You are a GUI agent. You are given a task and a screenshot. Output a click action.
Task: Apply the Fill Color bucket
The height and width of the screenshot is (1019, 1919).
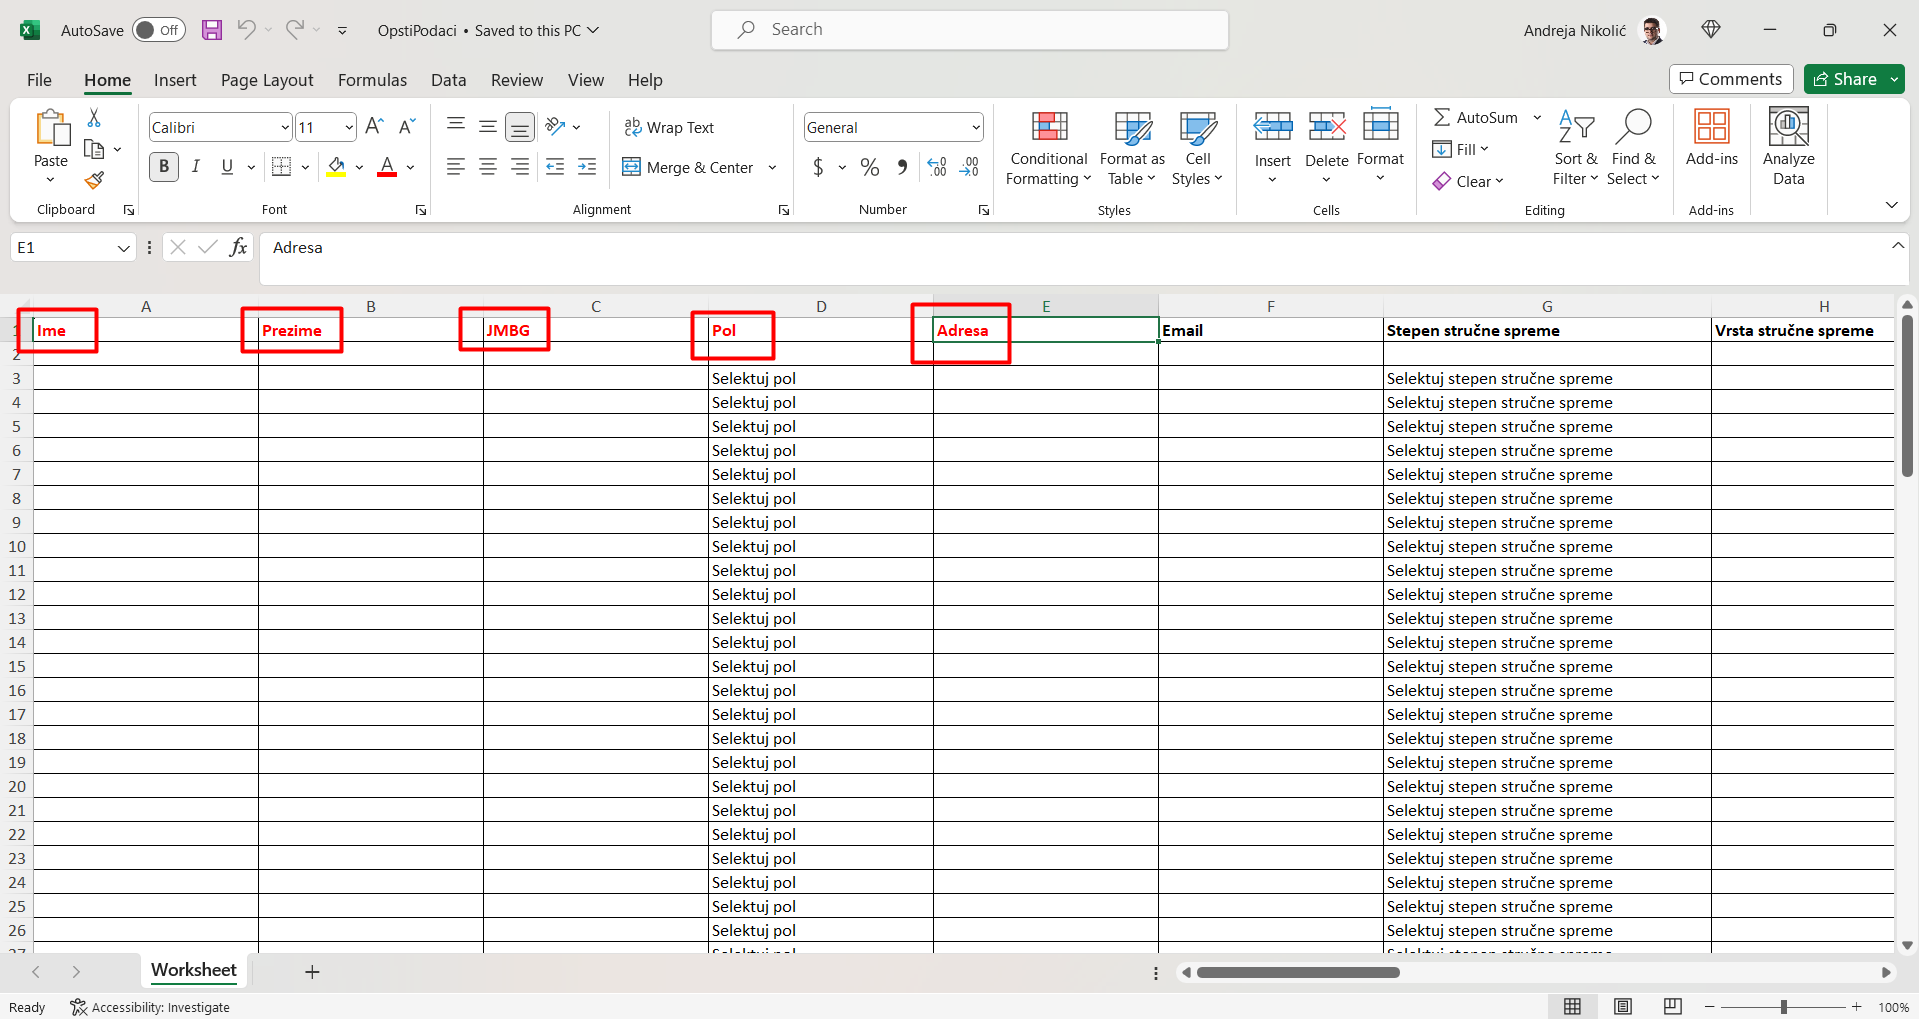(336, 167)
